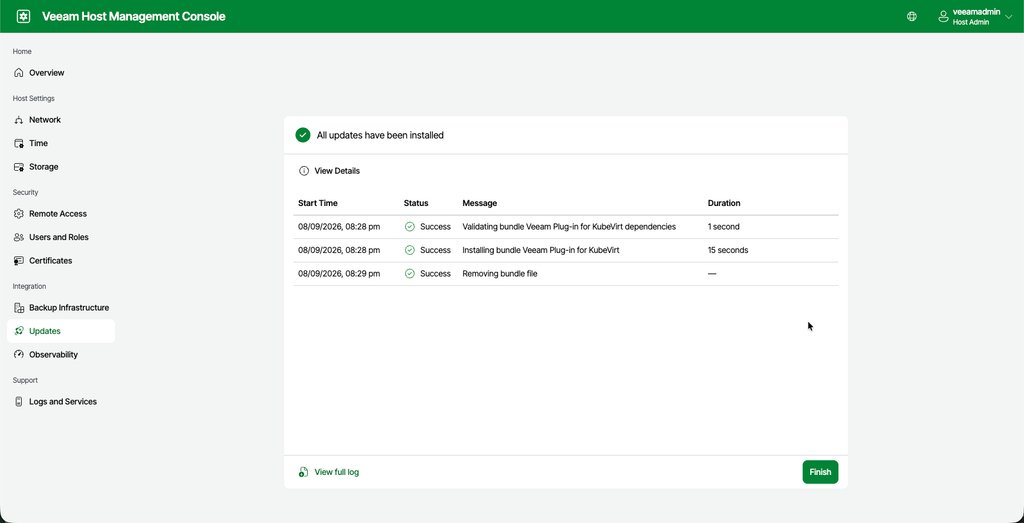Click the '08/09/2026, 08:29 pm' start time
Image resolution: width=1024 pixels, height=523 pixels.
[339, 274]
